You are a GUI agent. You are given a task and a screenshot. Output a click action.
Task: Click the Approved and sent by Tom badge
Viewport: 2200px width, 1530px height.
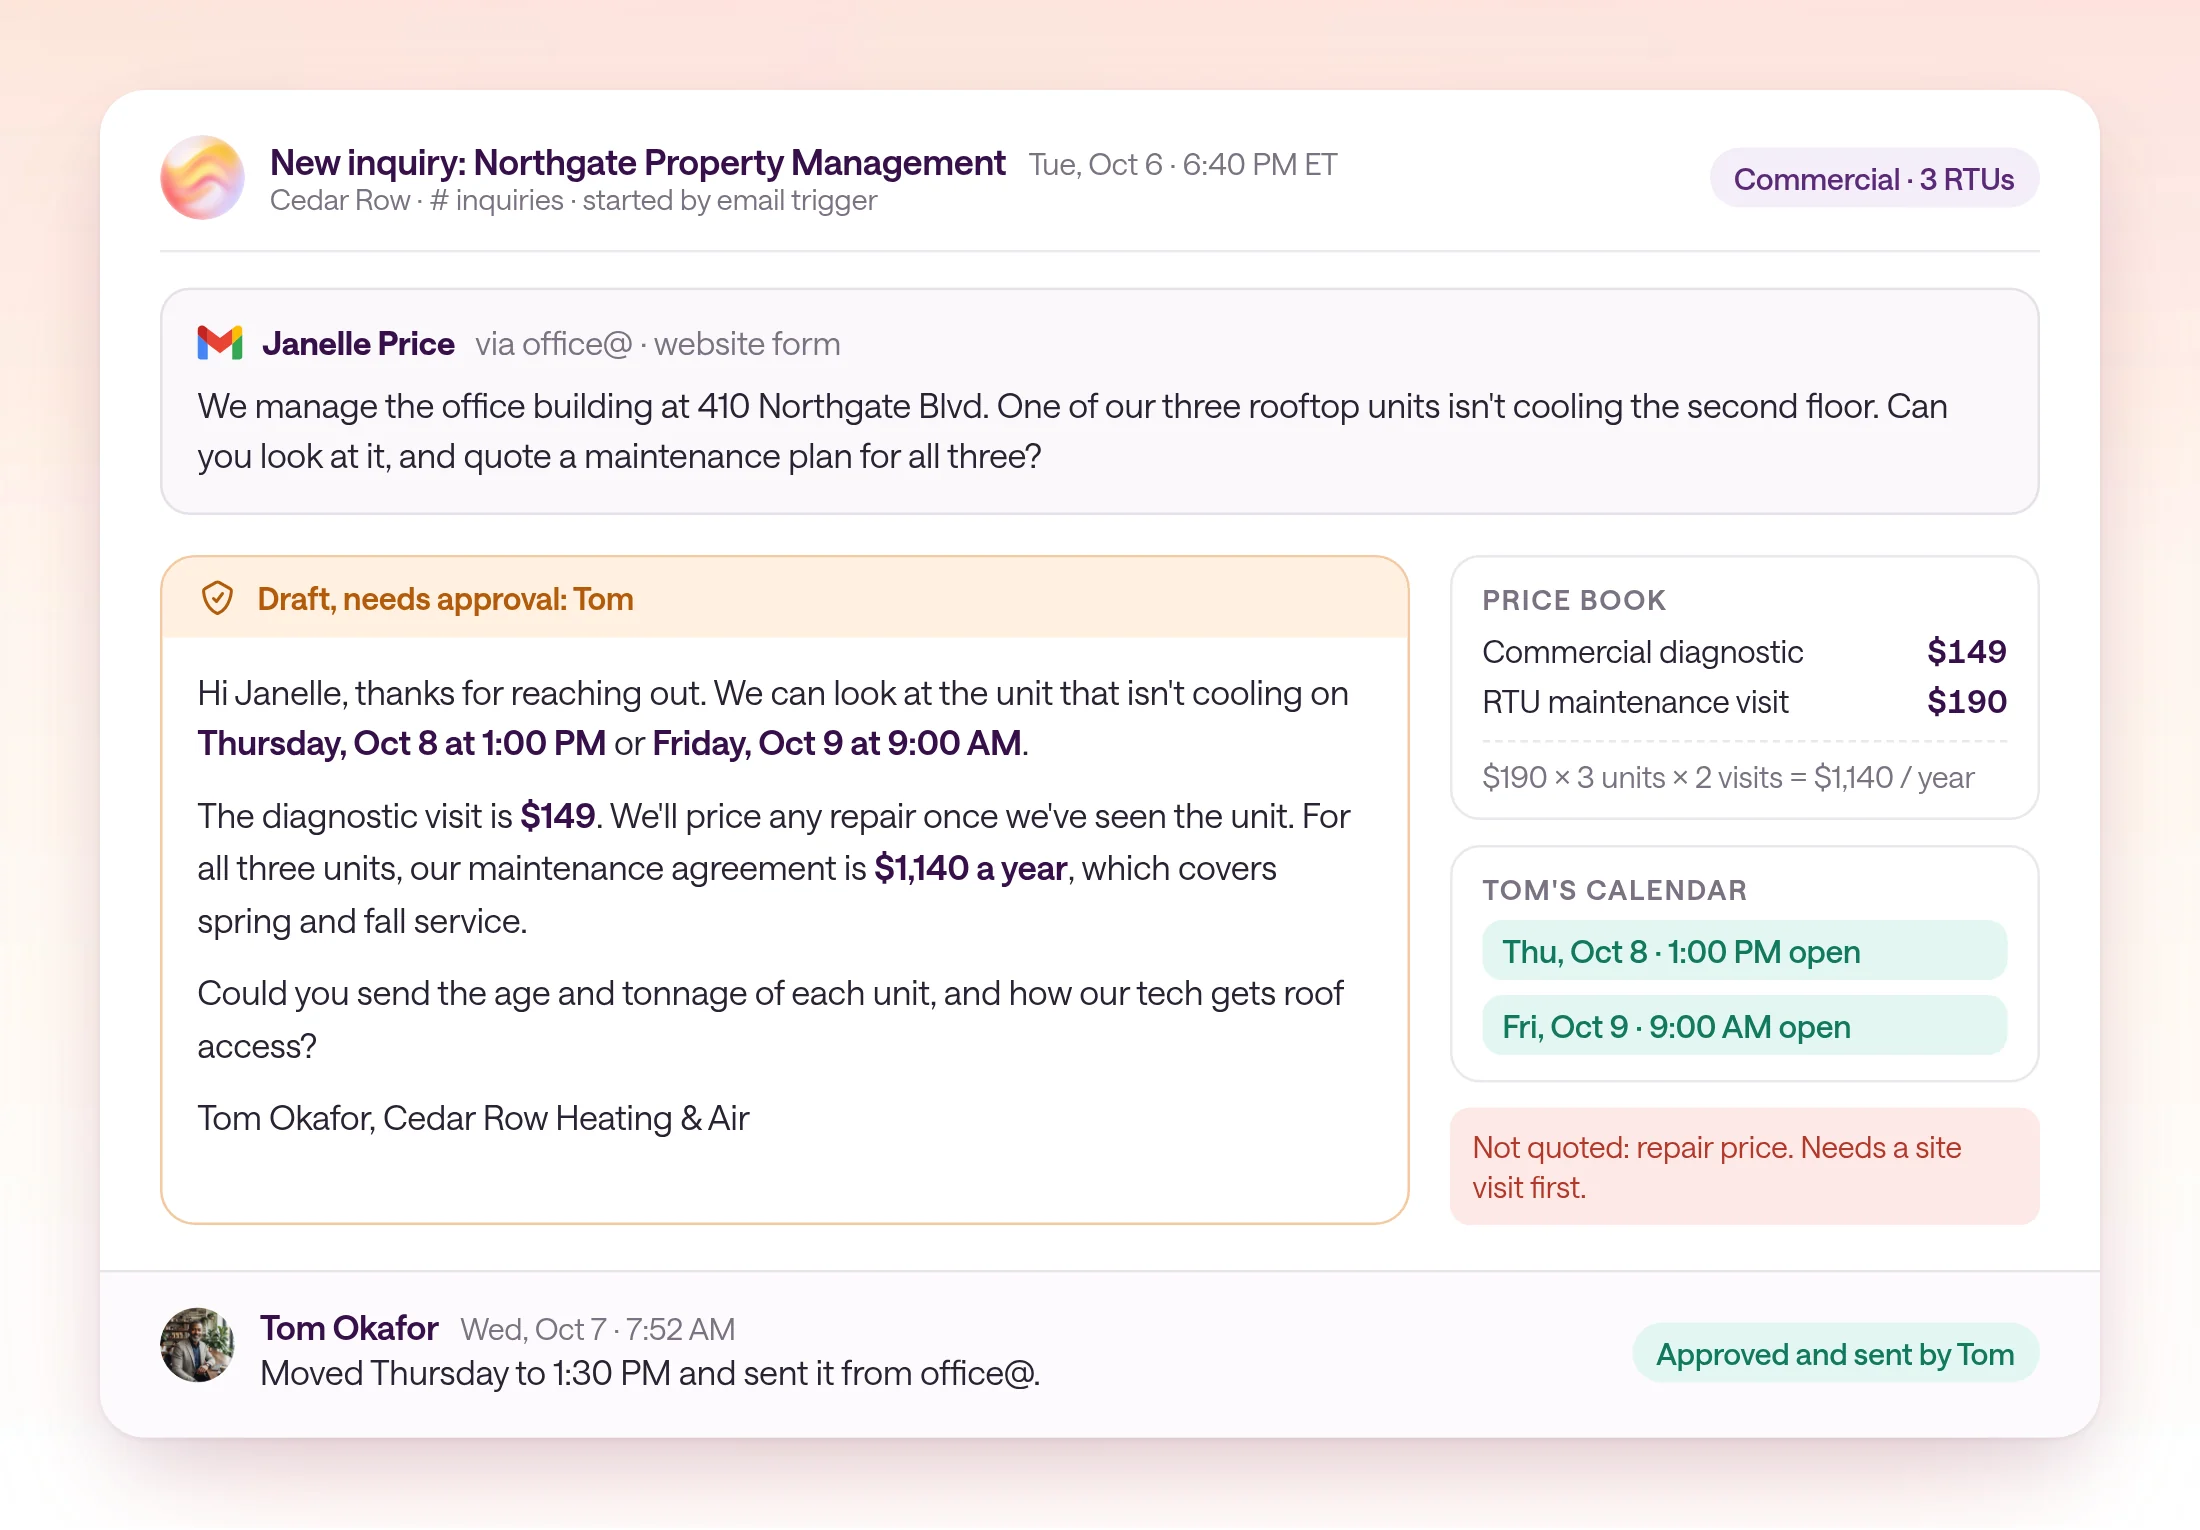click(1835, 1354)
